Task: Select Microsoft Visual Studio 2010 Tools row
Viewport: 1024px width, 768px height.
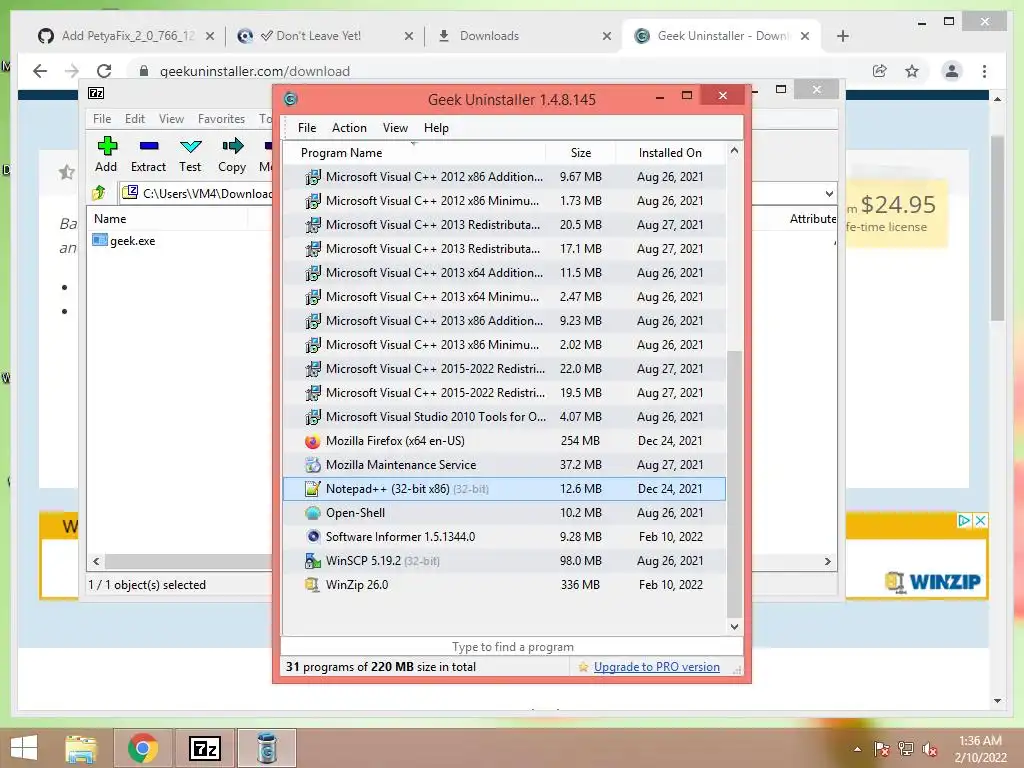Action: point(504,417)
